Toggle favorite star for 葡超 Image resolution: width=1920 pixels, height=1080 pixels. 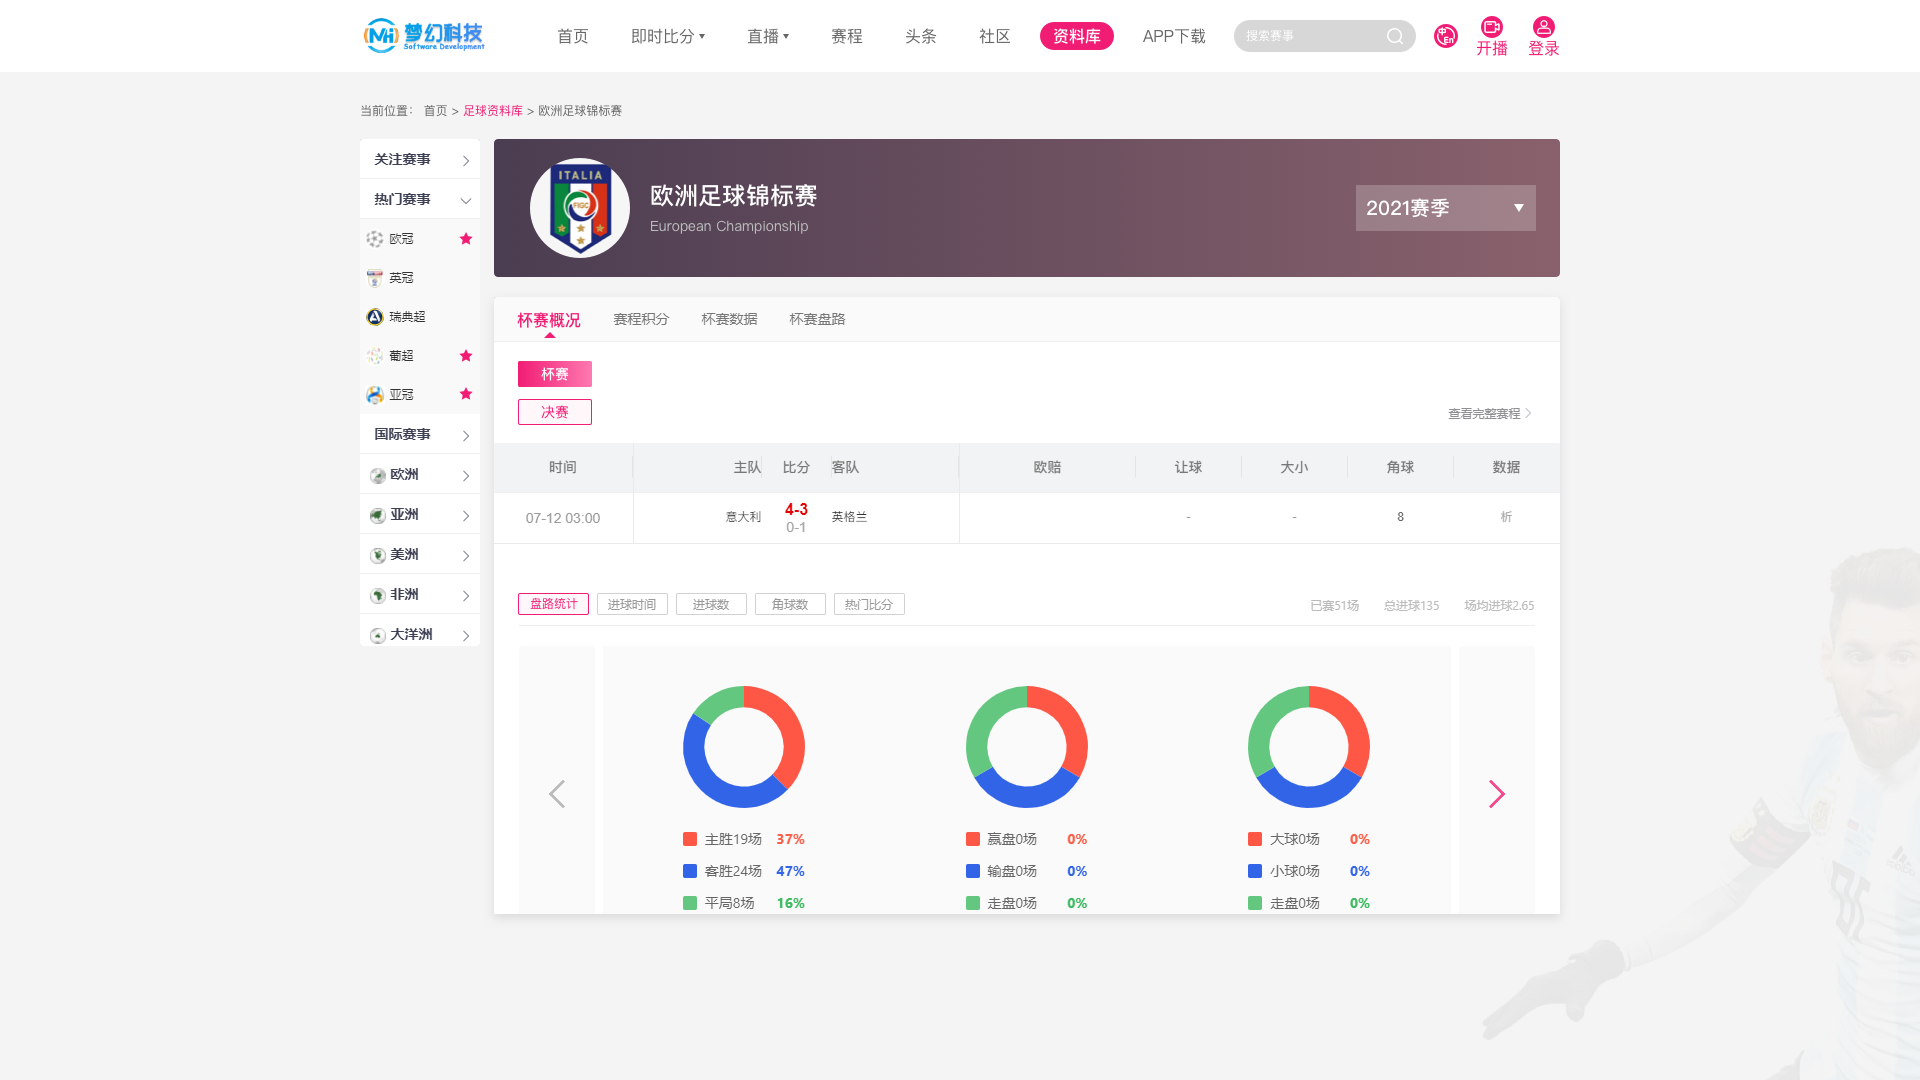pos(466,355)
